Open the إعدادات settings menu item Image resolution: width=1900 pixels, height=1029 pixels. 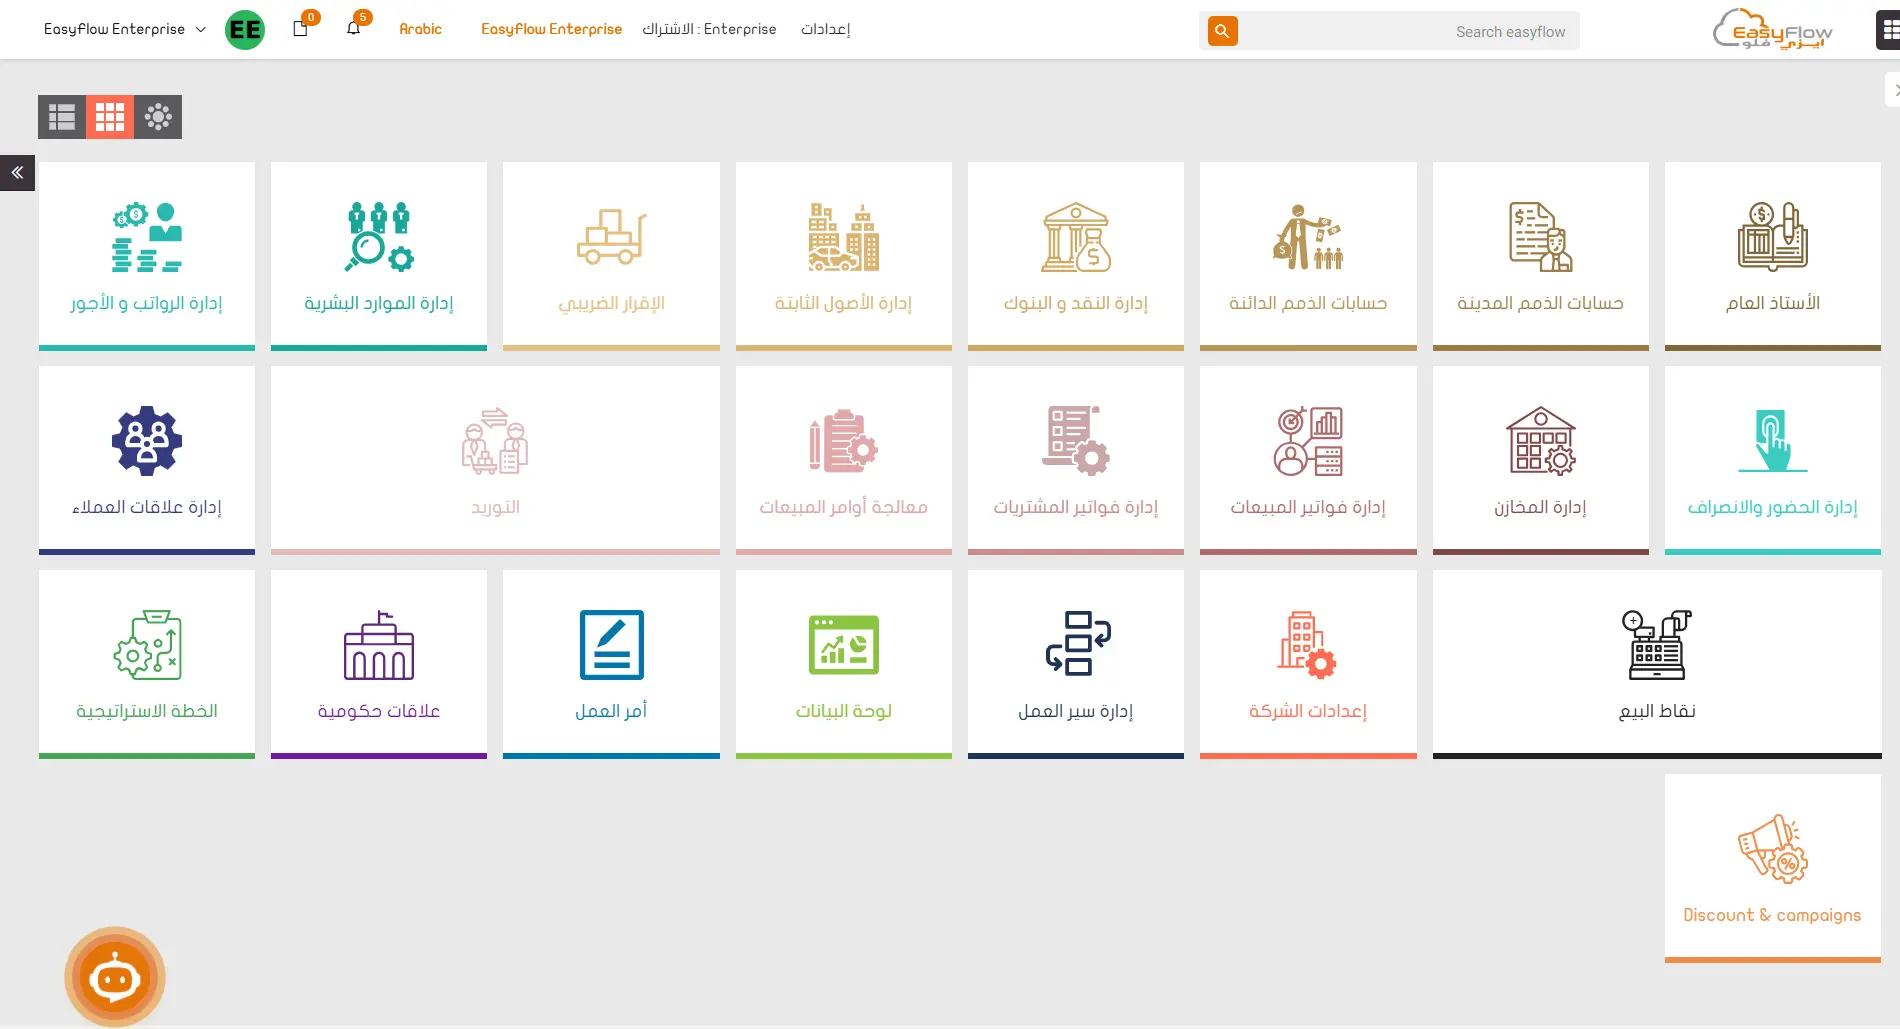pyautogui.click(x=825, y=29)
